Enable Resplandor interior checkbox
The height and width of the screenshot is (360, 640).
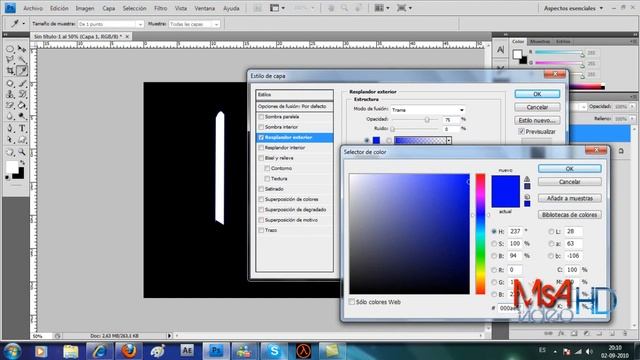click(x=261, y=148)
